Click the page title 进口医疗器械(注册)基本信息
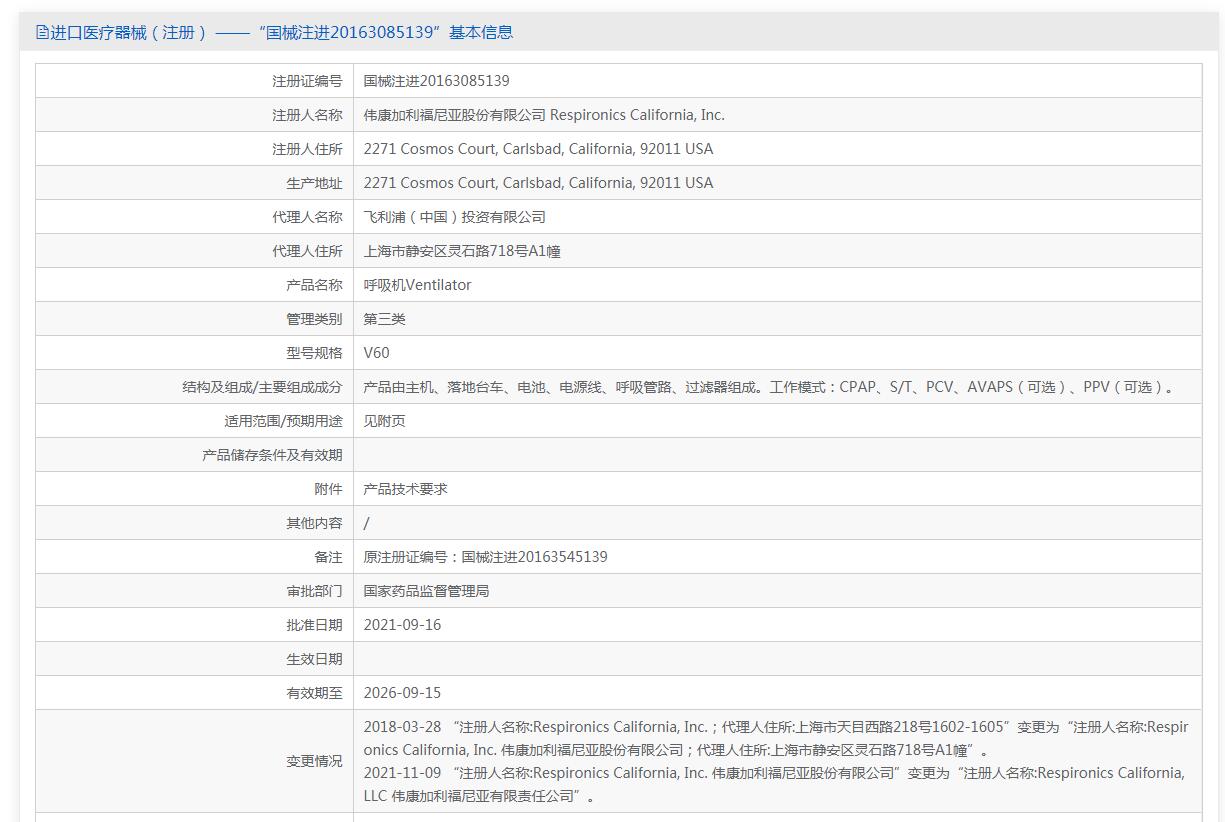This screenshot has height=822, width=1225. pyautogui.click(x=282, y=32)
